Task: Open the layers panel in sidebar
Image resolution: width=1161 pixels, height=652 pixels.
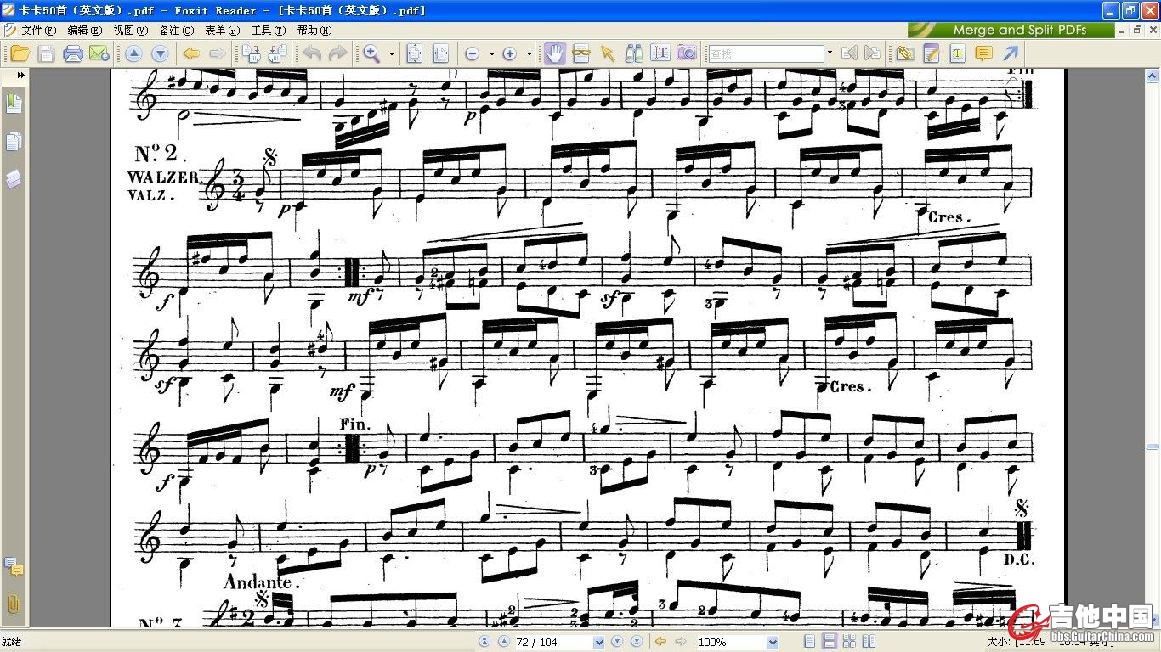Action: tap(13, 179)
